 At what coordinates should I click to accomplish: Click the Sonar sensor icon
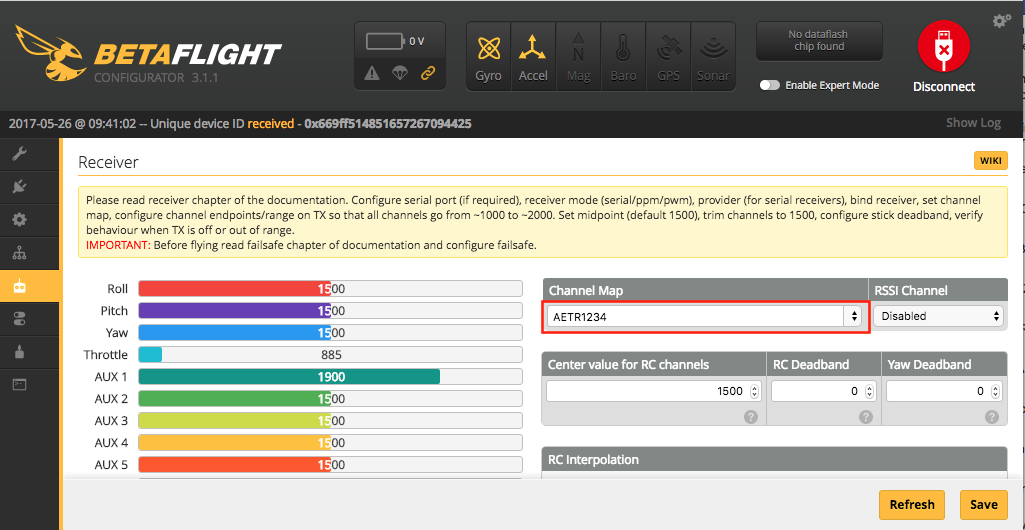tap(713, 56)
